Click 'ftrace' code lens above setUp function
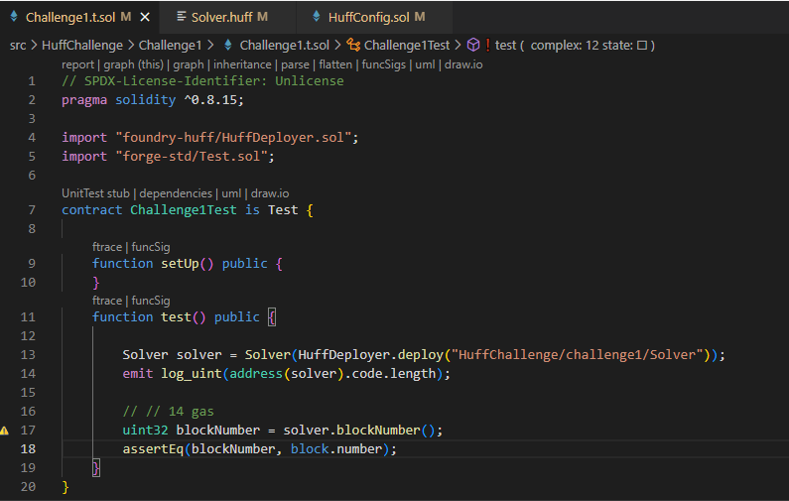This screenshot has width=789, height=501. pyautogui.click(x=107, y=246)
